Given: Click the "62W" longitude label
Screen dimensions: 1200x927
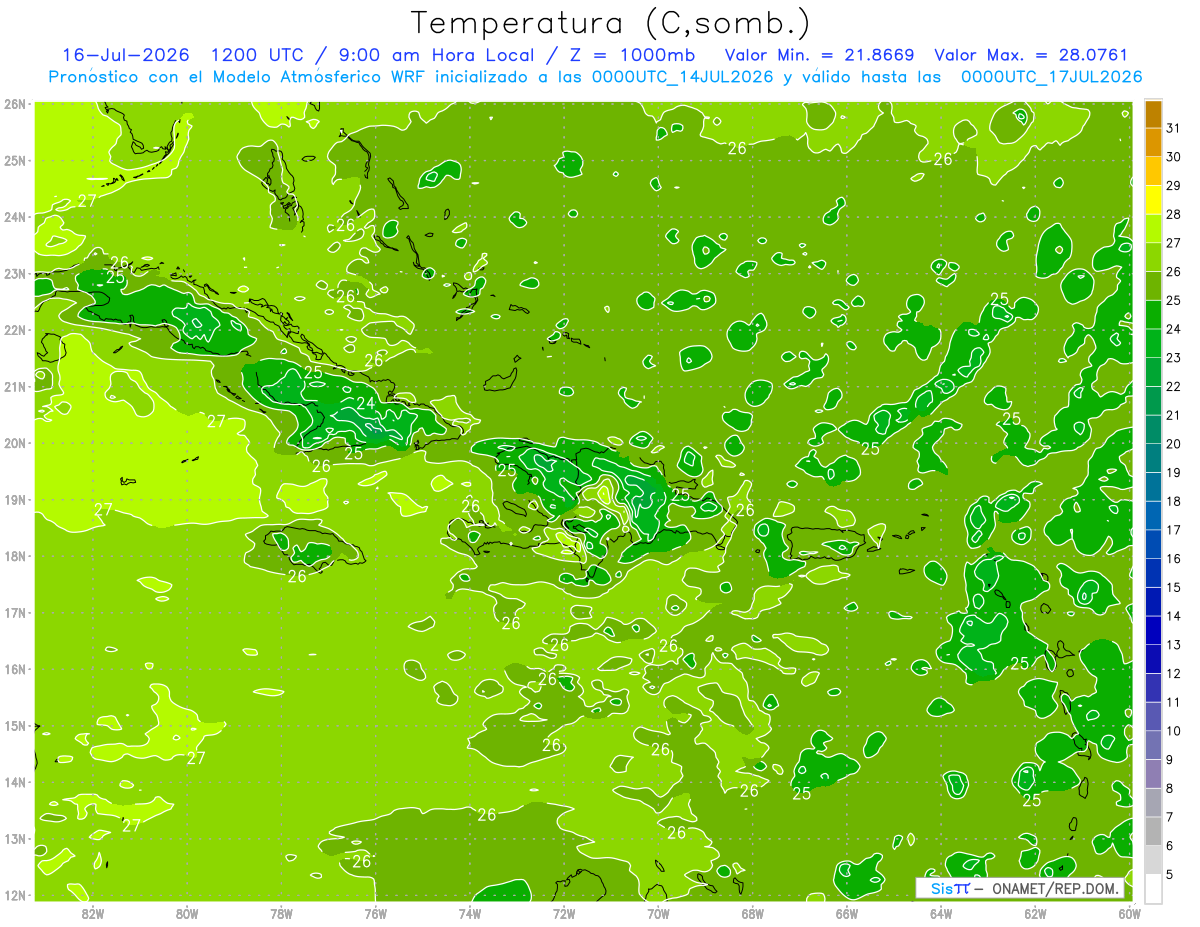Looking at the screenshot, I should coord(1035,912).
